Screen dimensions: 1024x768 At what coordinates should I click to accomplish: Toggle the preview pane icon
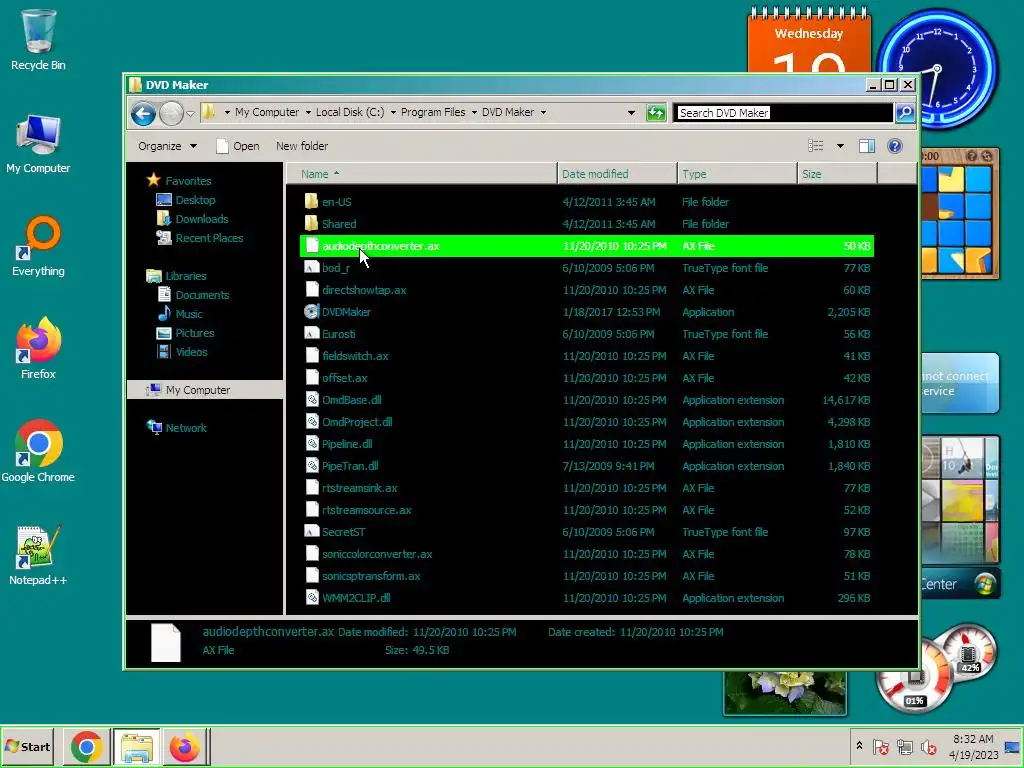pos(867,146)
